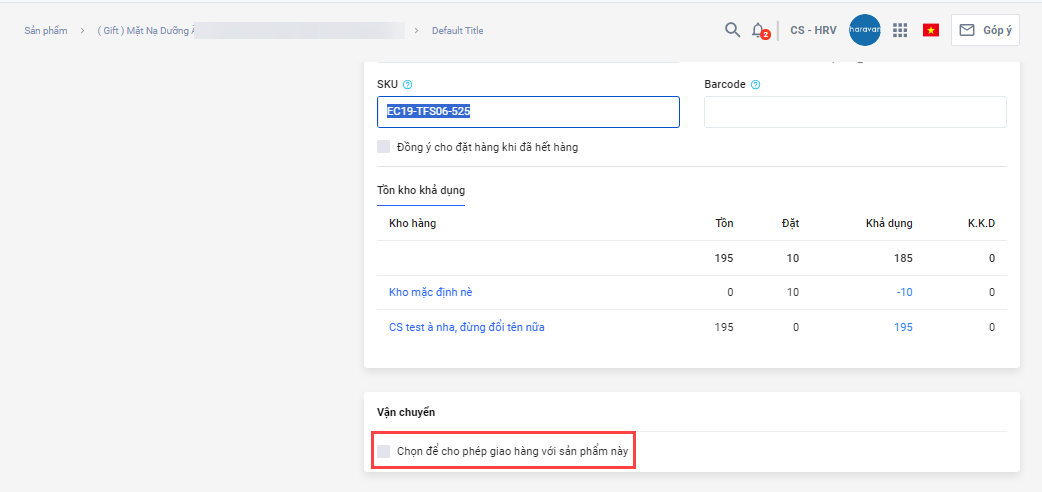Enable ordering when out of stock checkbox
The height and width of the screenshot is (492, 1042).
[384, 147]
